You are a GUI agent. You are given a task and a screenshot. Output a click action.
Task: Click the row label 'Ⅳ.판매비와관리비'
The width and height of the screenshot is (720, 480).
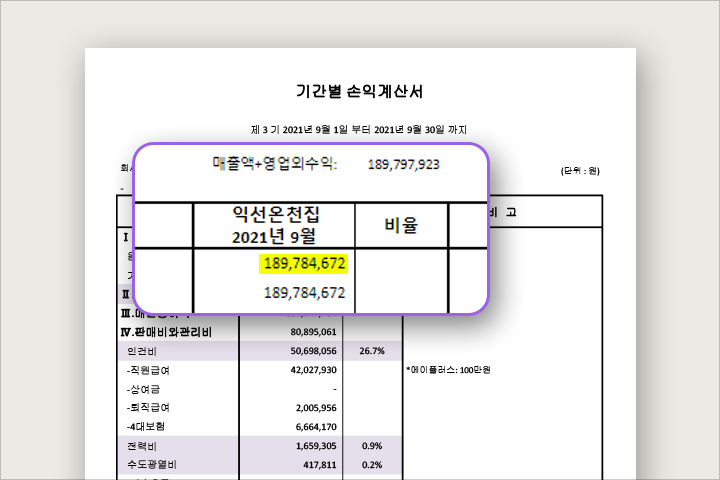pos(166,332)
